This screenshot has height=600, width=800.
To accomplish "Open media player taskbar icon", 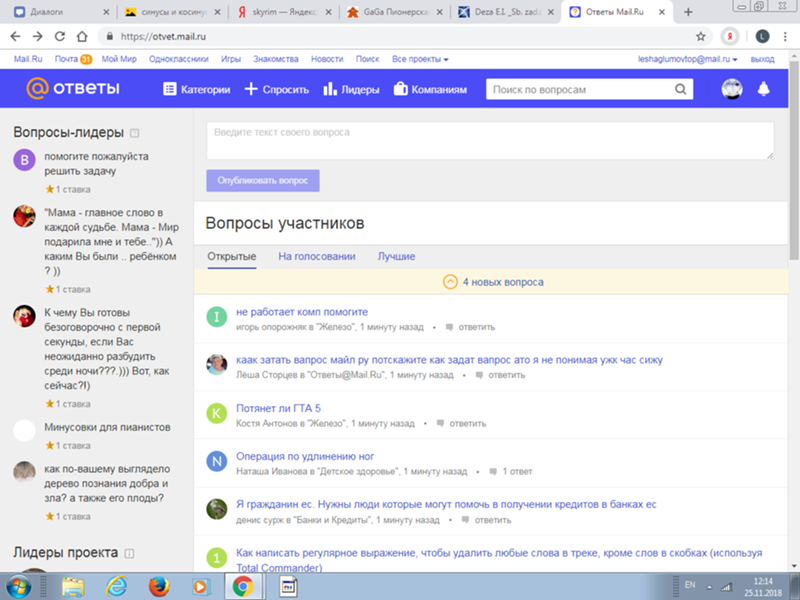I will (201, 587).
